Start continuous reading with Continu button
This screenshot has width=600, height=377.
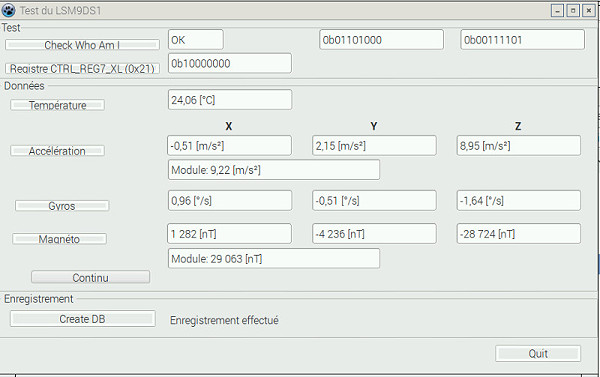[90, 277]
